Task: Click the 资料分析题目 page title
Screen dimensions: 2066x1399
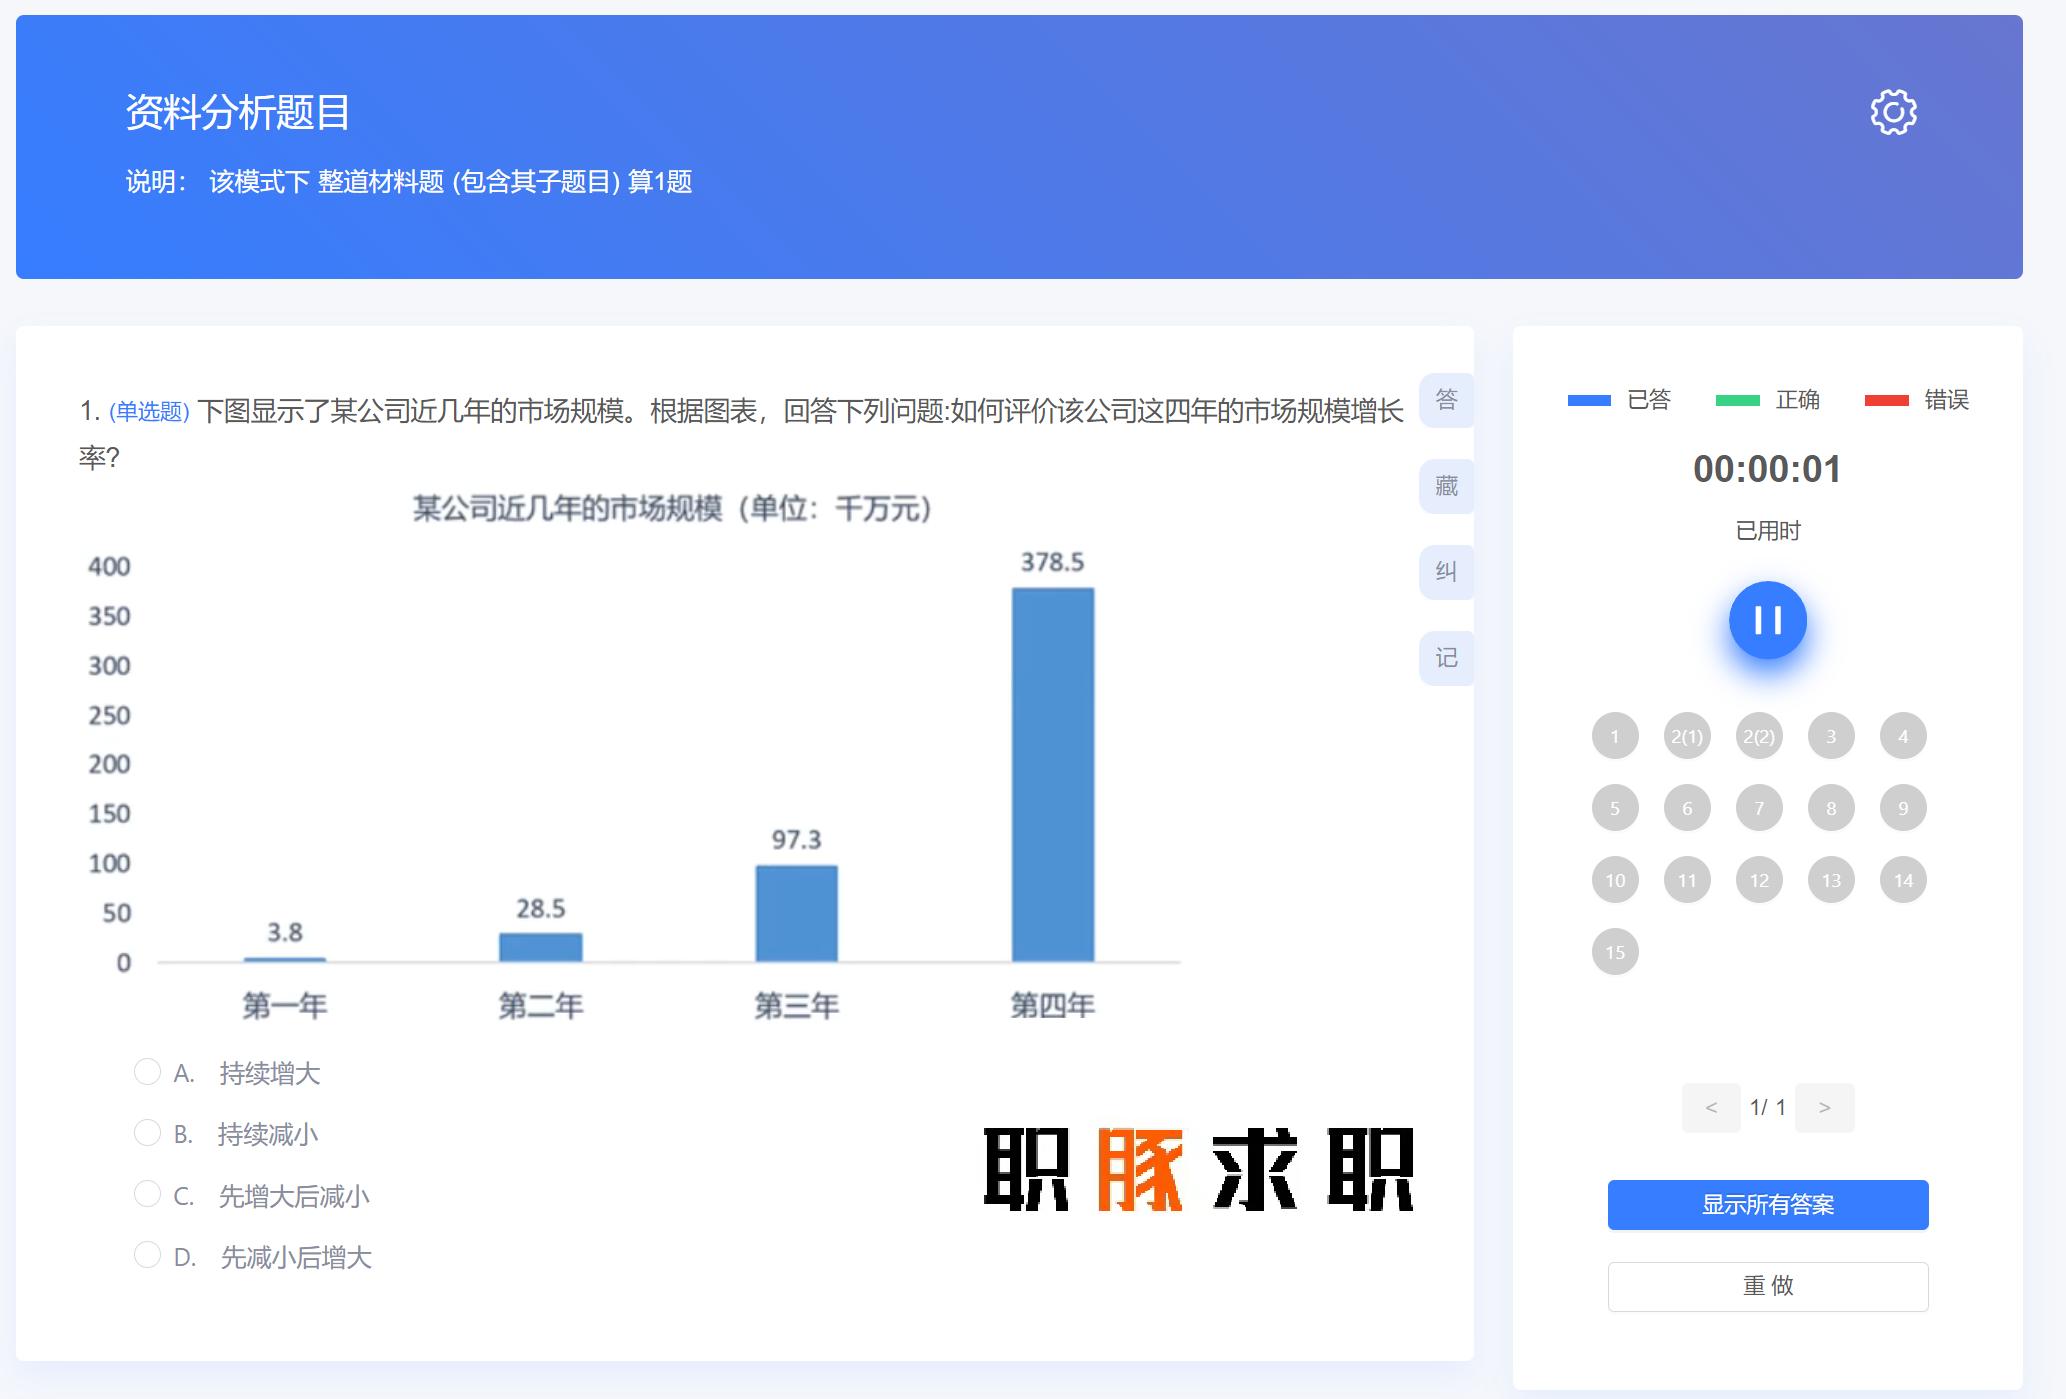Action: [238, 112]
